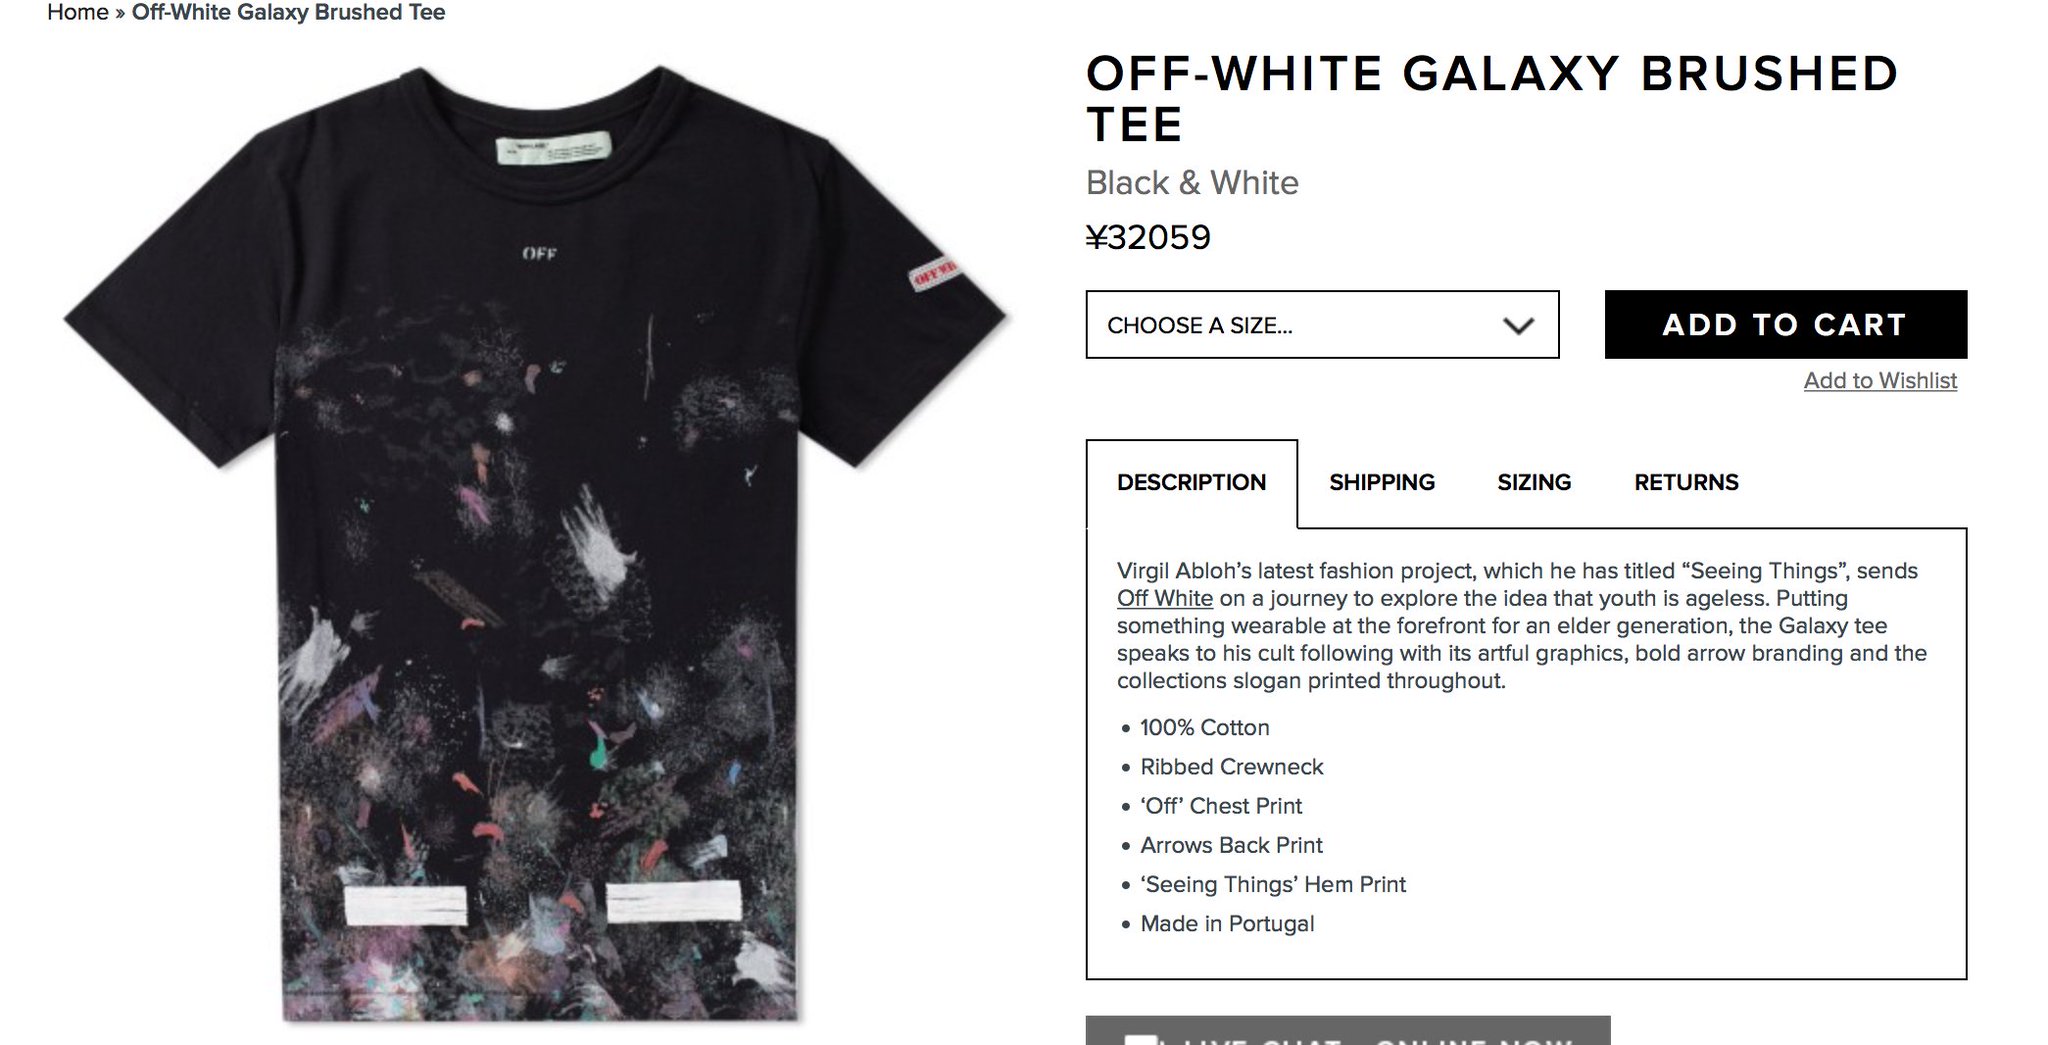Select the Description tab

1191,483
